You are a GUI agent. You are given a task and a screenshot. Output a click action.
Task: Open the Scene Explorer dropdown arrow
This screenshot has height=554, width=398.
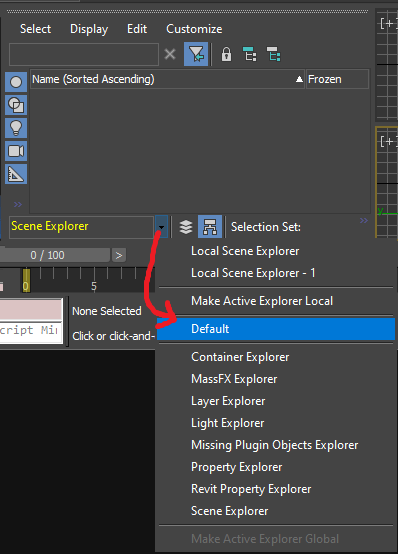click(x=161, y=227)
